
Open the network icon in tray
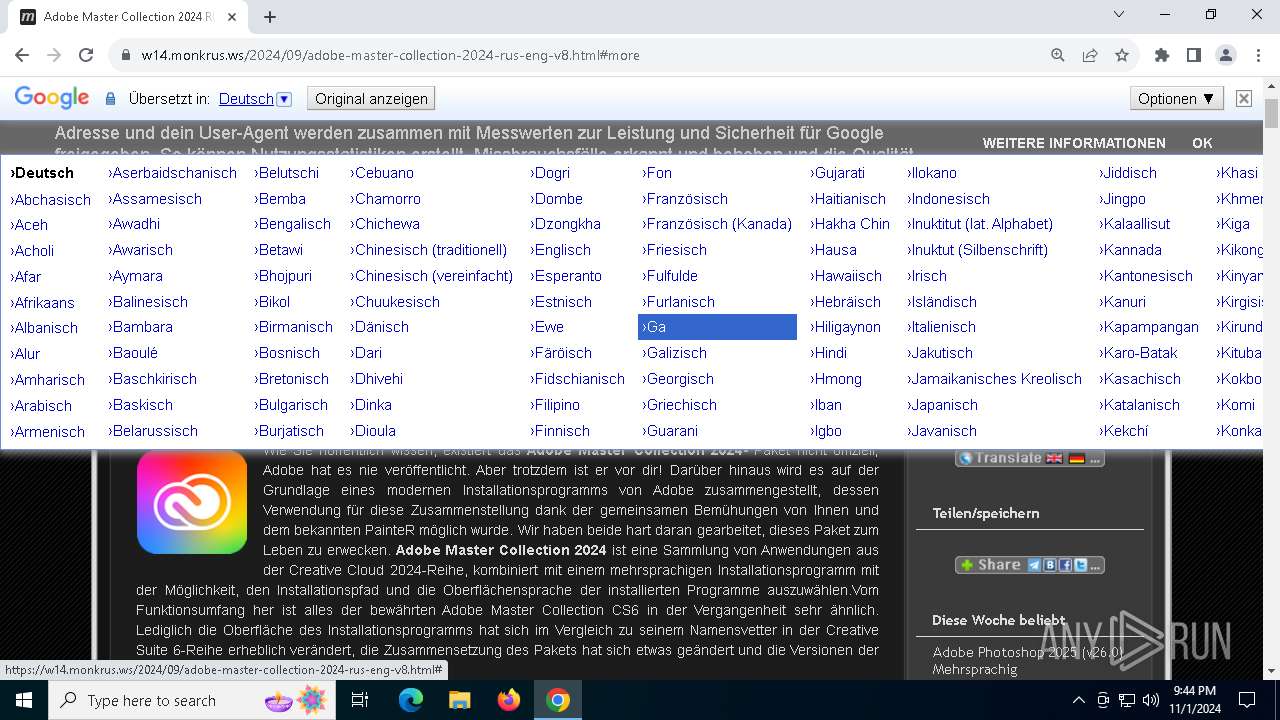pyautogui.click(x=1127, y=700)
